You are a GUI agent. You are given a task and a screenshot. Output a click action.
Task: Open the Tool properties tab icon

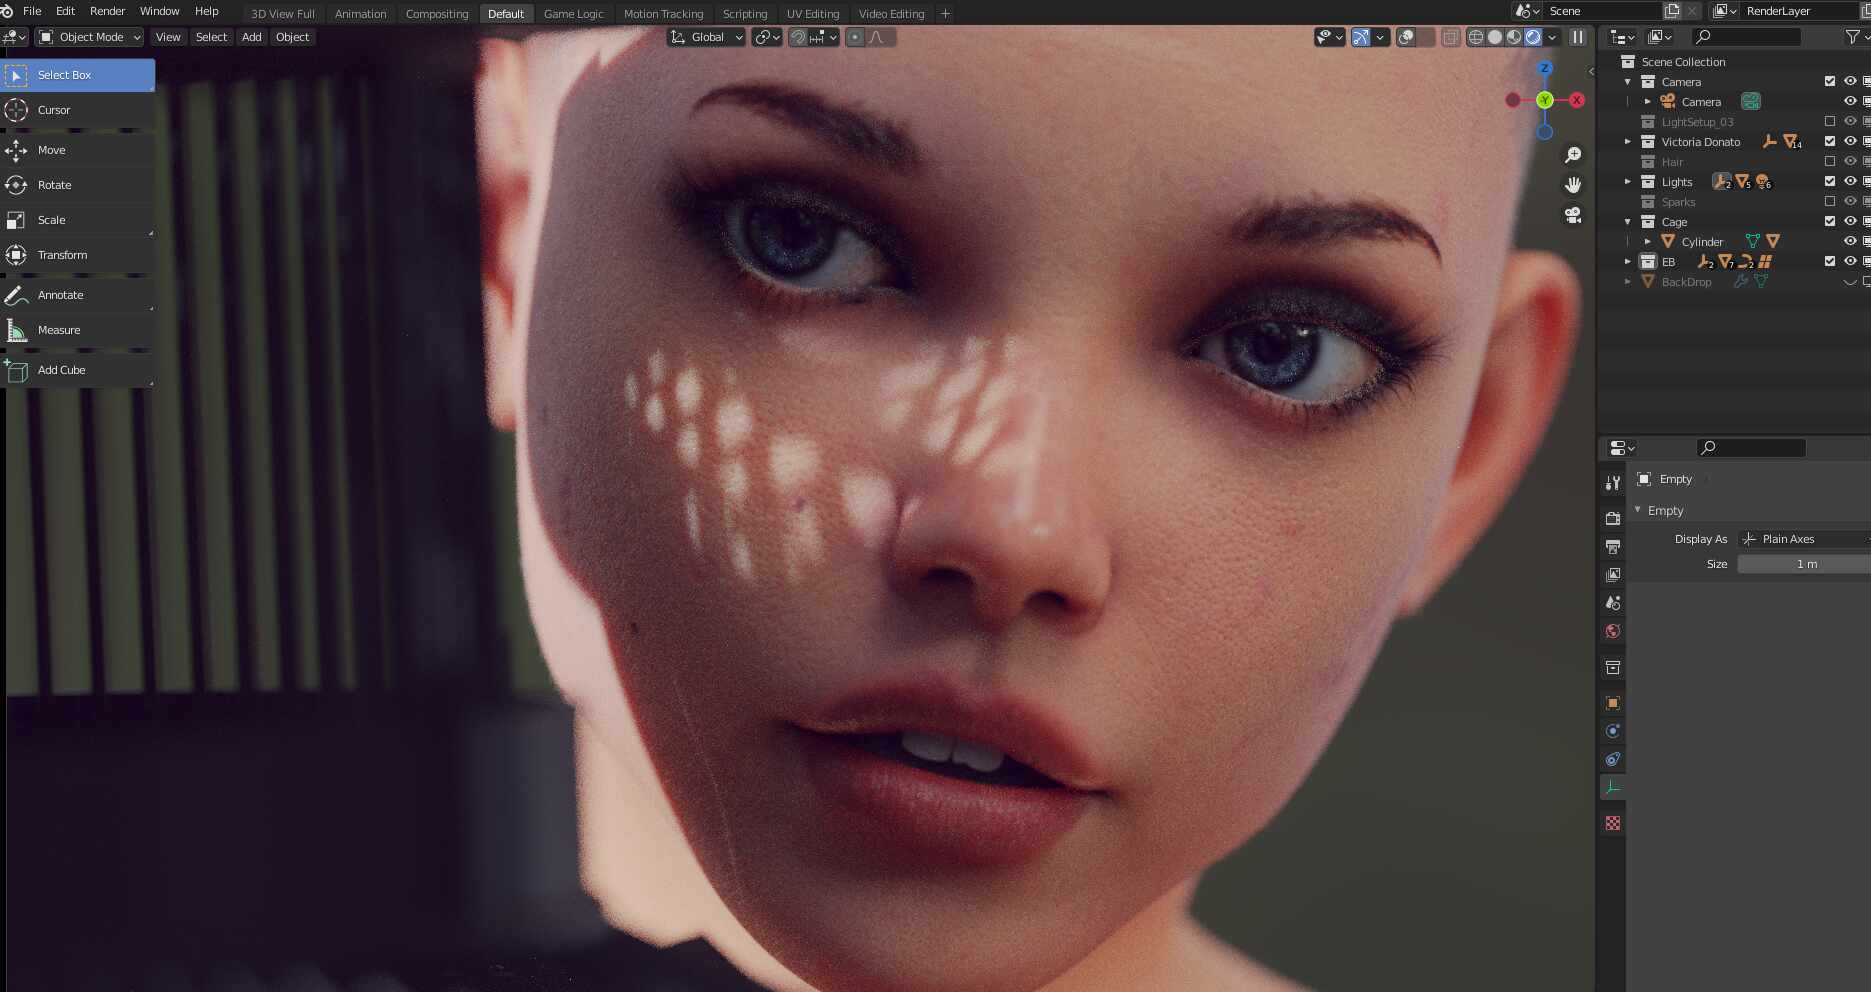coord(1612,483)
